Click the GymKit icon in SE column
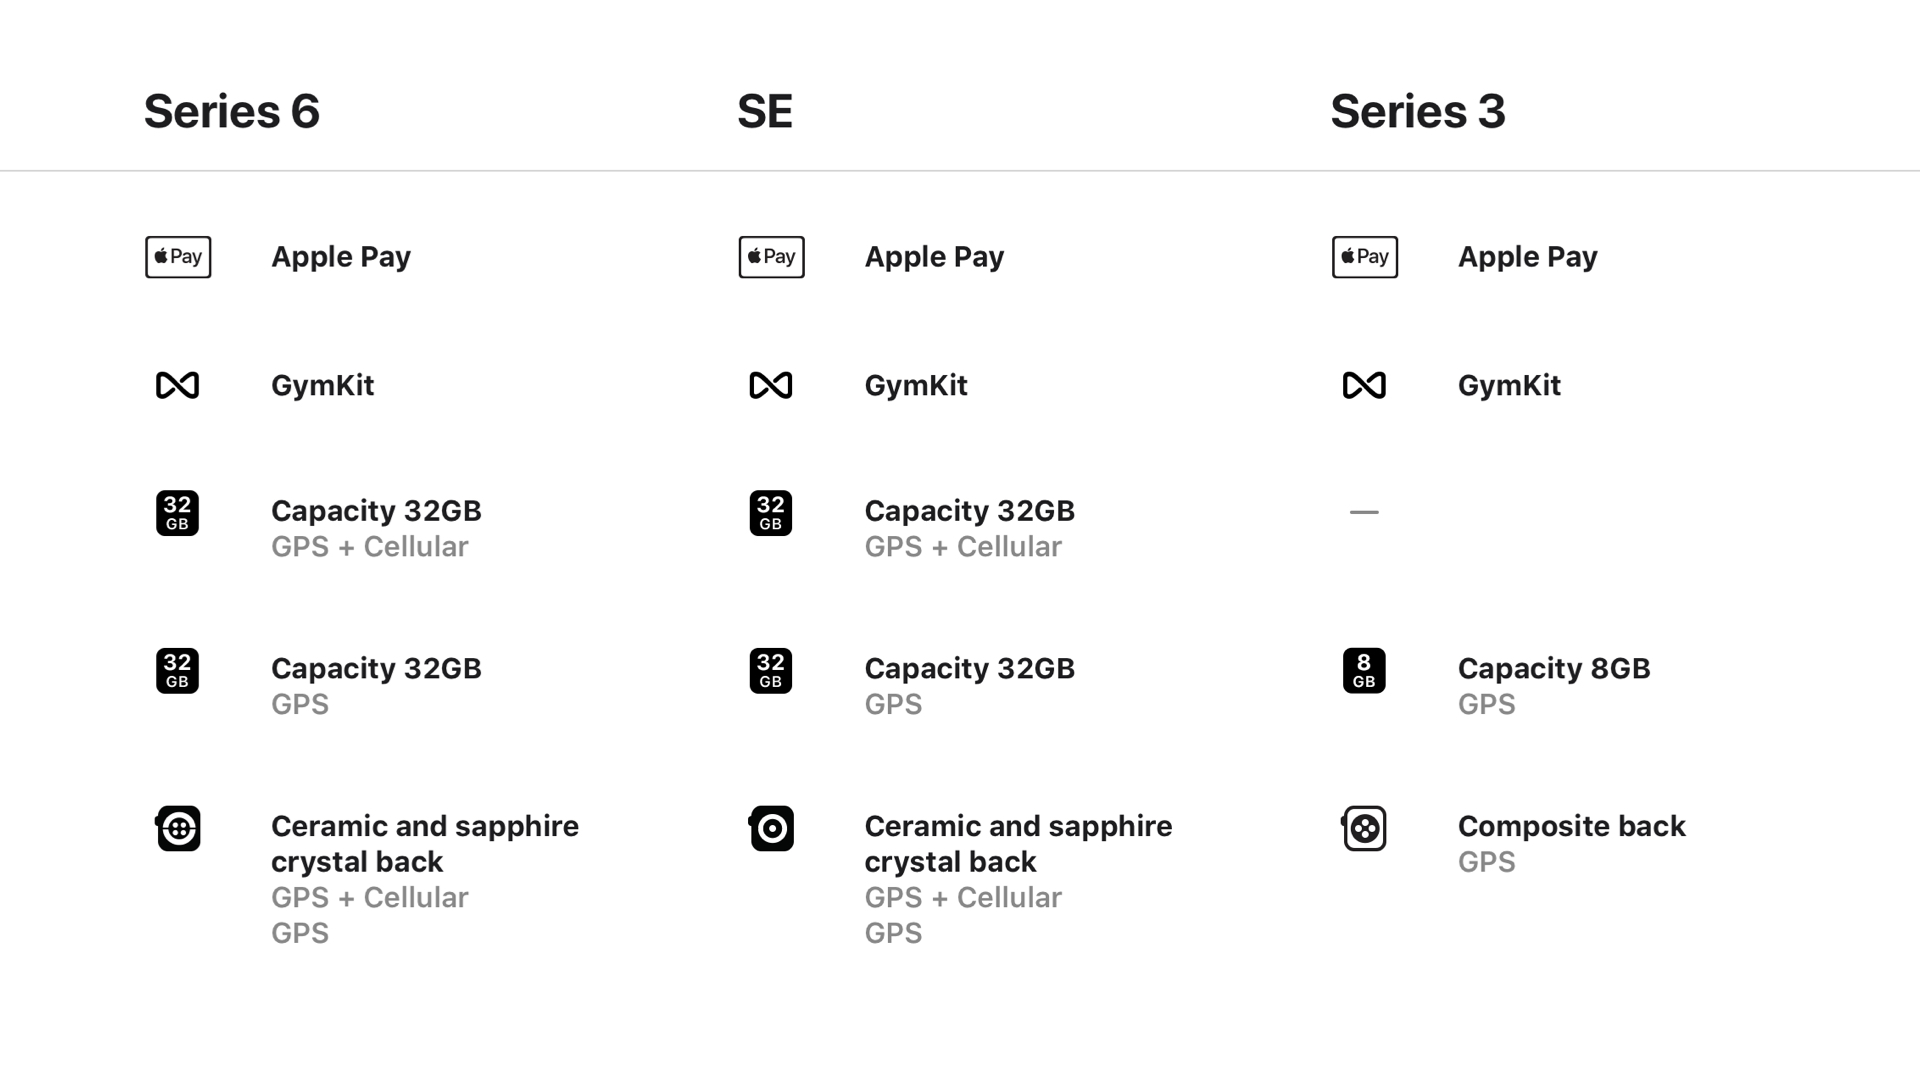The height and width of the screenshot is (1080, 1920). [770, 385]
